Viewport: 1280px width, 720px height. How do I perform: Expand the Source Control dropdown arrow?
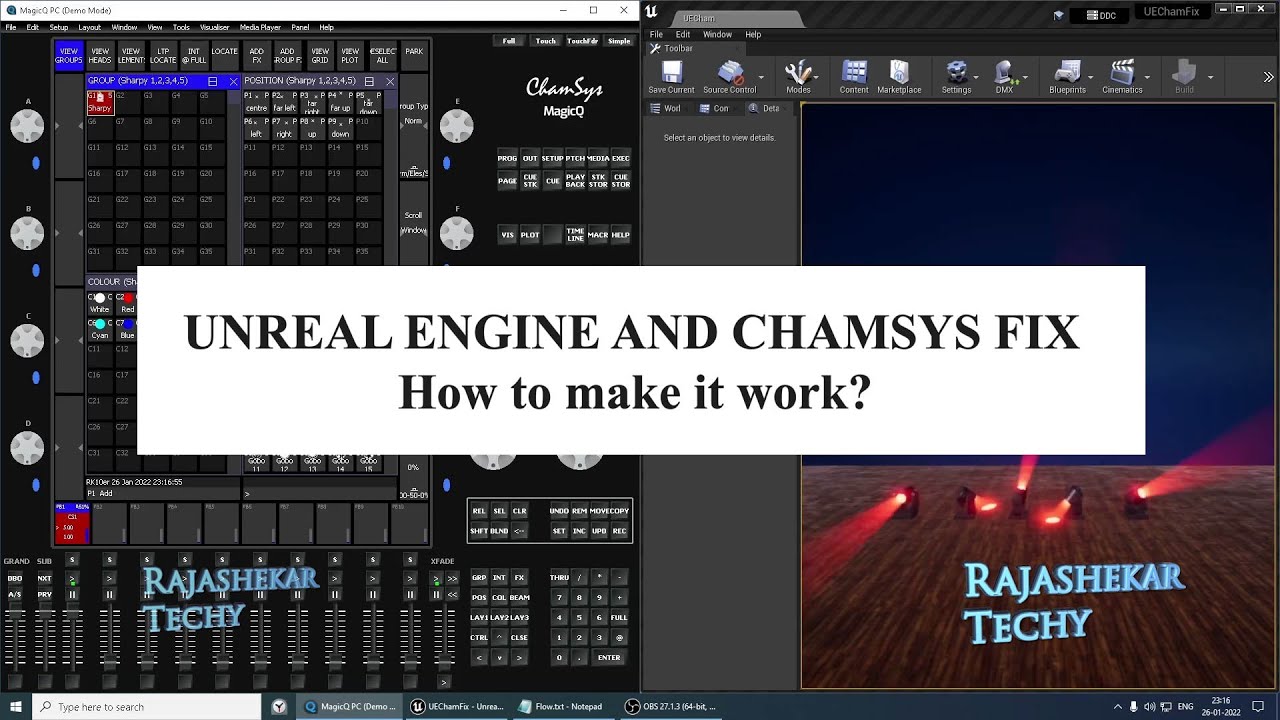tap(762, 77)
